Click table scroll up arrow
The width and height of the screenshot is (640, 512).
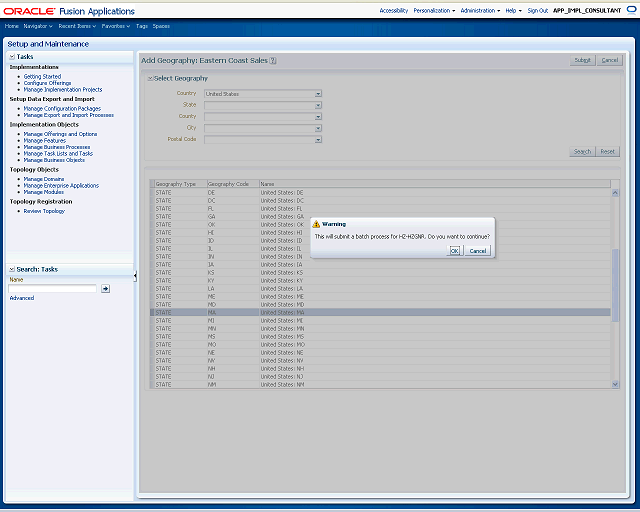(x=615, y=193)
